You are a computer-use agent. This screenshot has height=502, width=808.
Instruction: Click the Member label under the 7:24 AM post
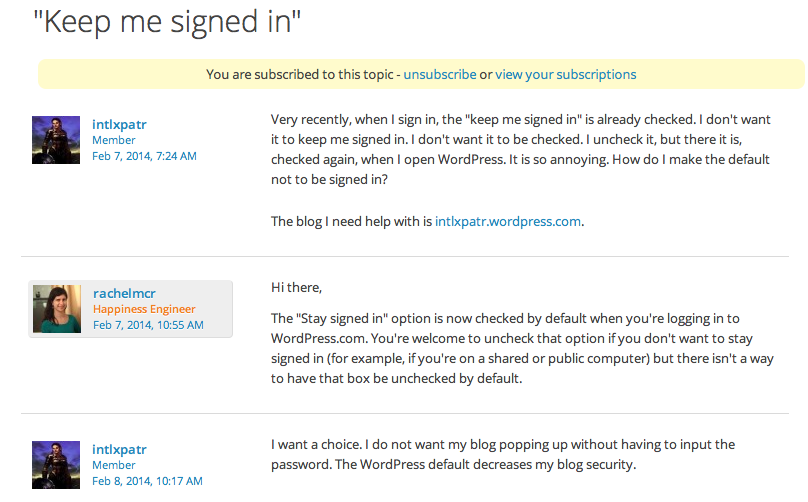(114, 140)
